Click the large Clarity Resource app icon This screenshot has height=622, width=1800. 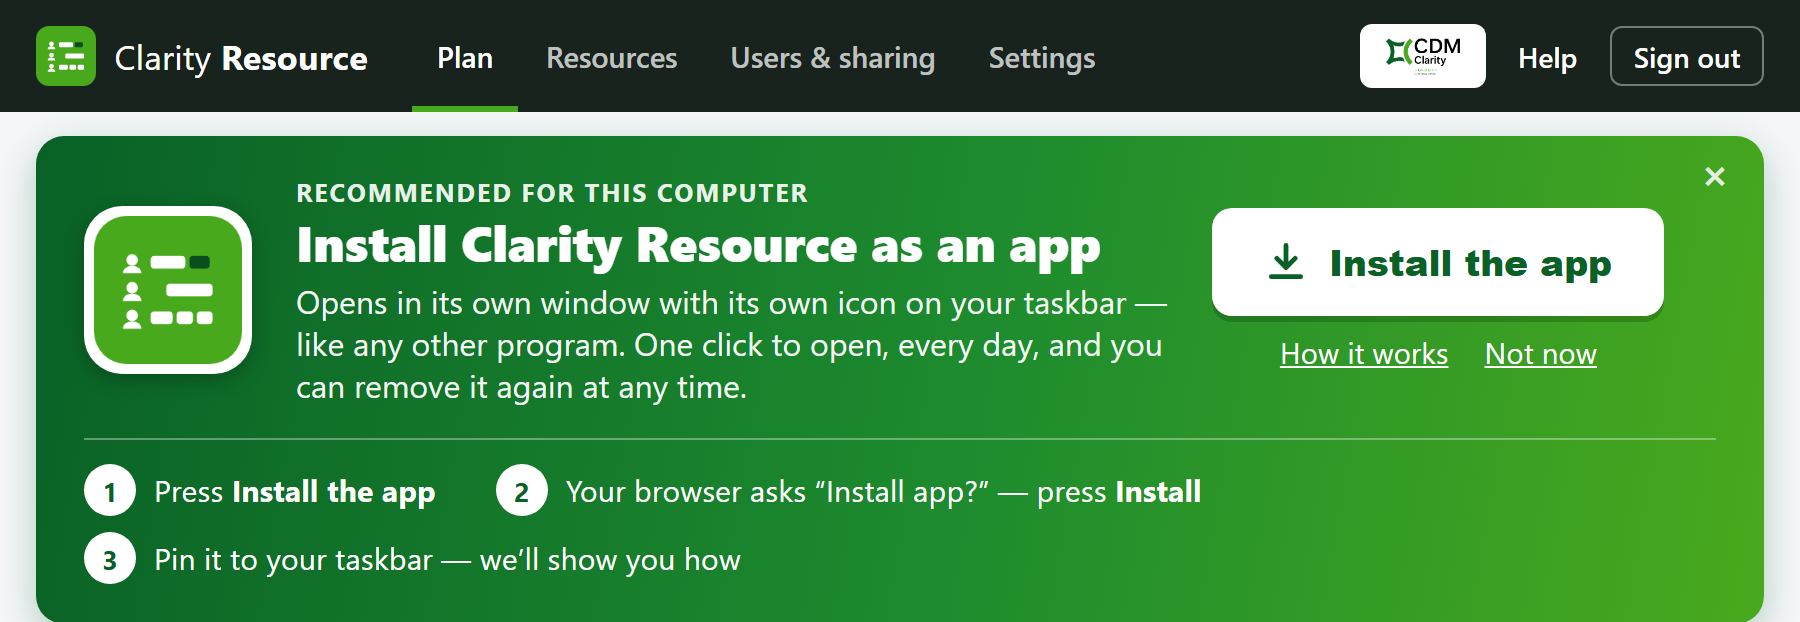coord(168,290)
